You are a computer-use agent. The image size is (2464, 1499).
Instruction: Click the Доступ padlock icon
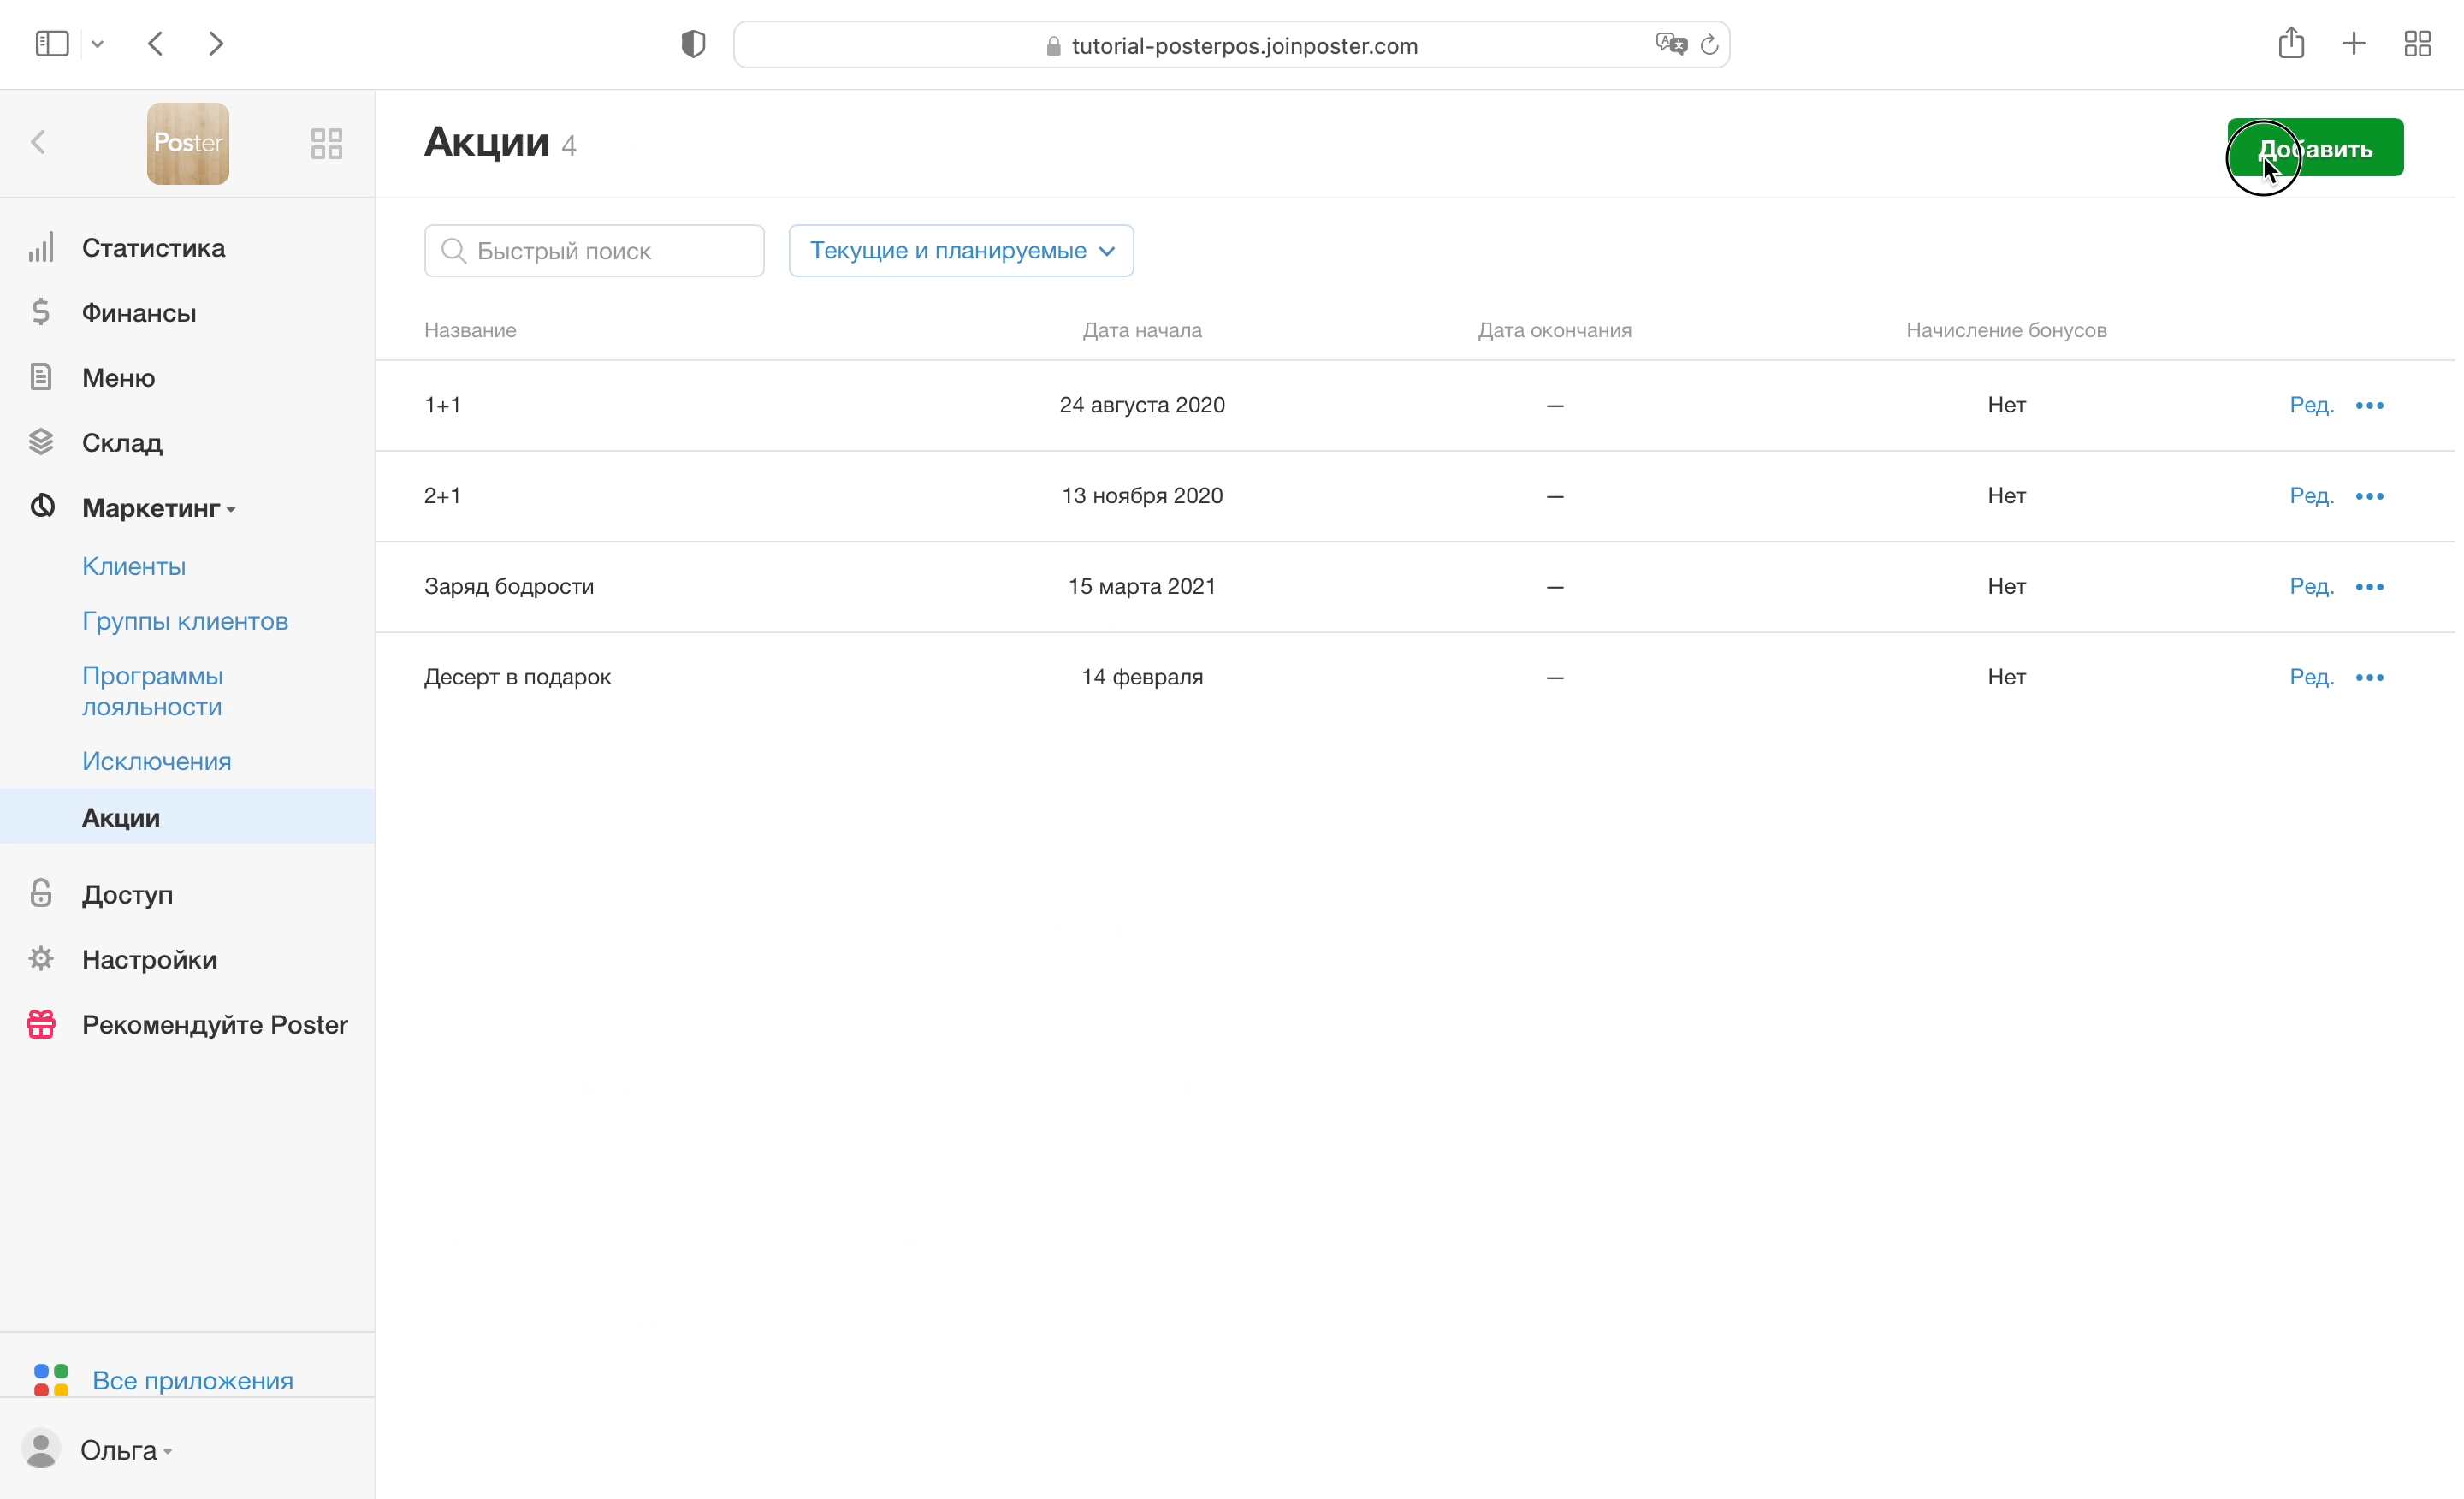click(41, 893)
